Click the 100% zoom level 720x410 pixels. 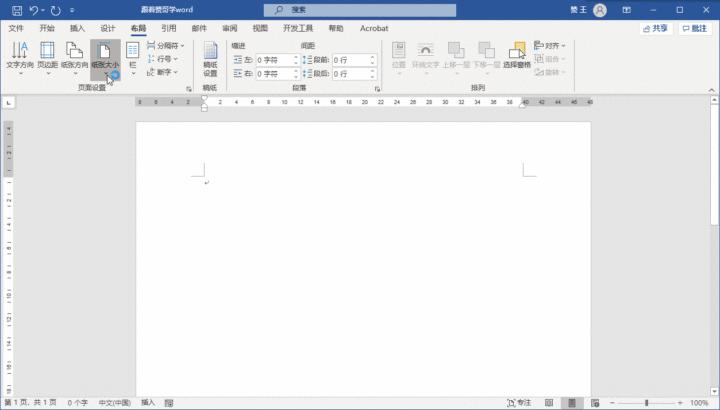699,403
